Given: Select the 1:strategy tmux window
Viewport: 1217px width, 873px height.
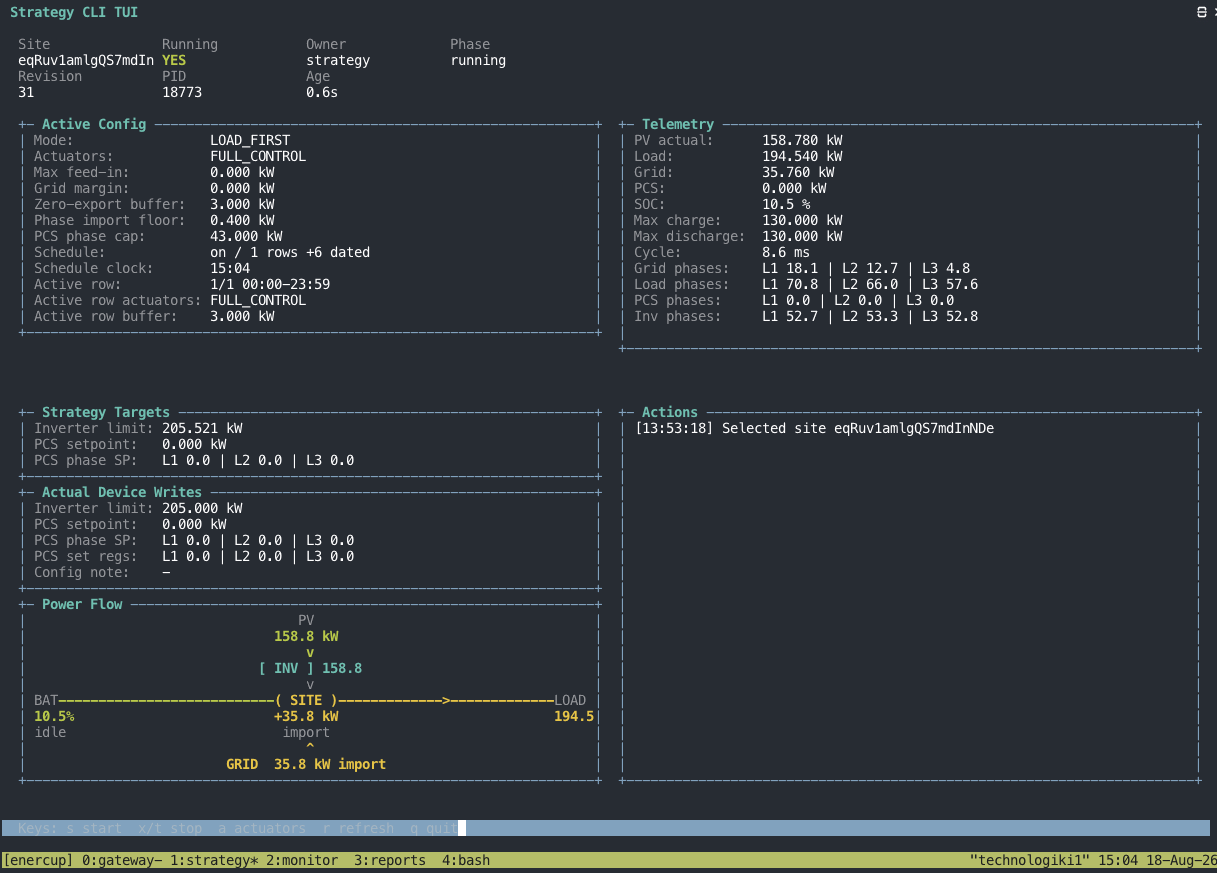Looking at the screenshot, I should [x=214, y=860].
